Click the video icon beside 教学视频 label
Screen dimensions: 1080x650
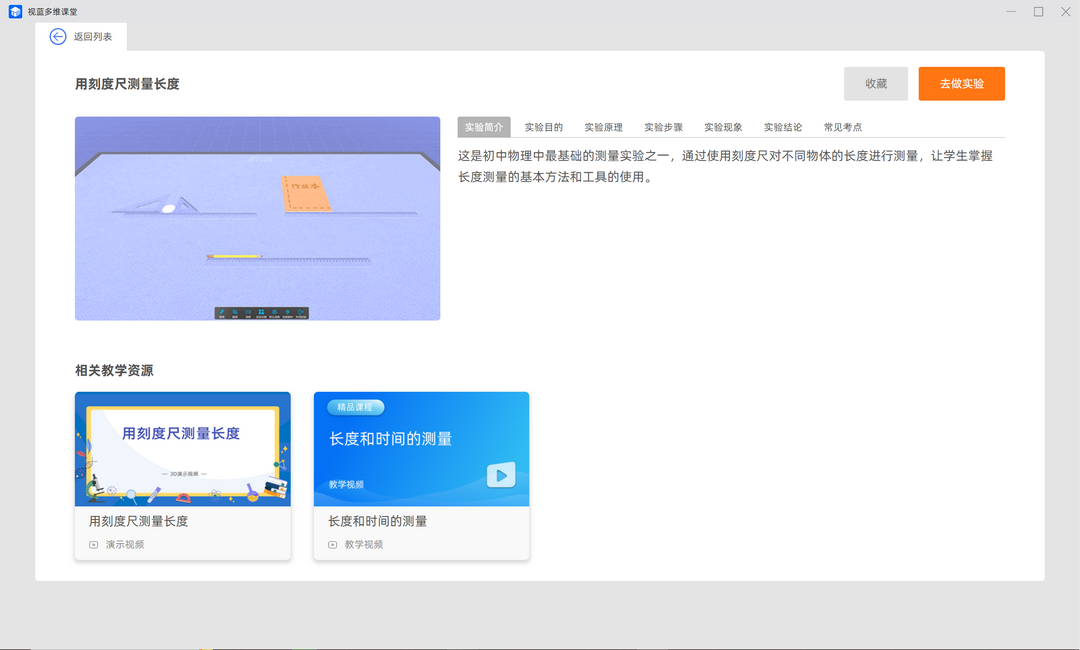point(331,544)
